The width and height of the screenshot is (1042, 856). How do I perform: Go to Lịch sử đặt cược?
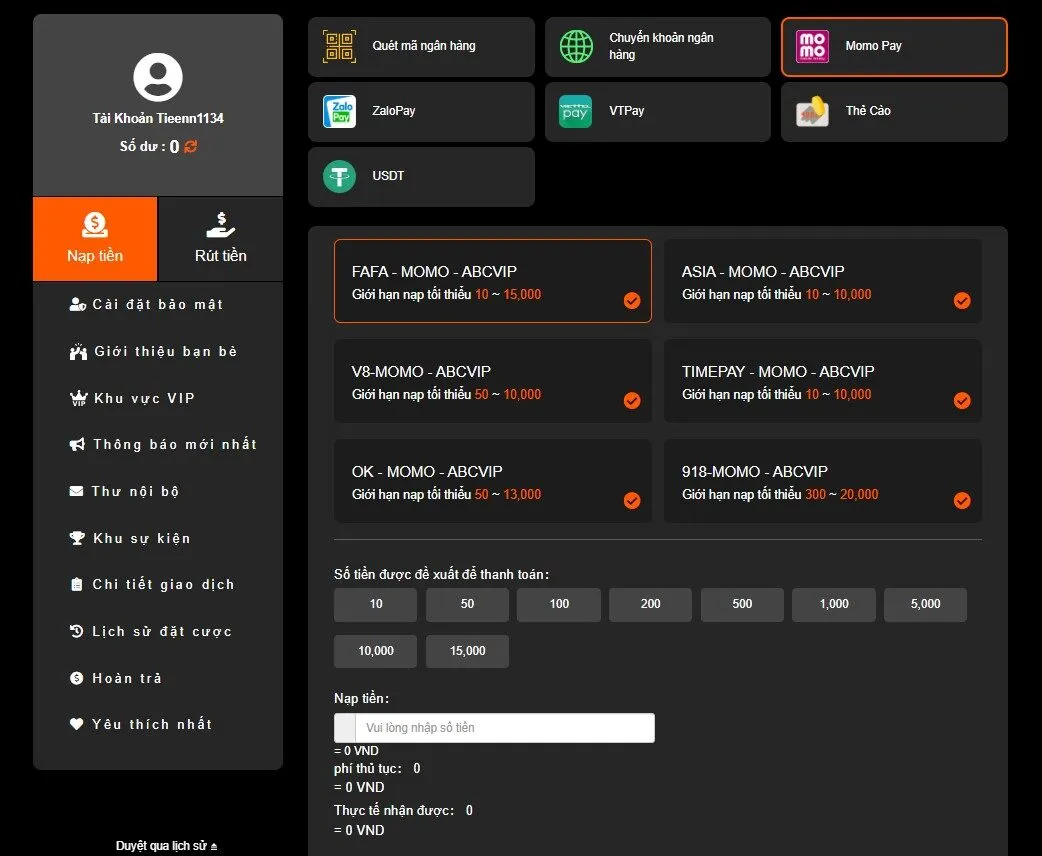[x=161, y=631]
